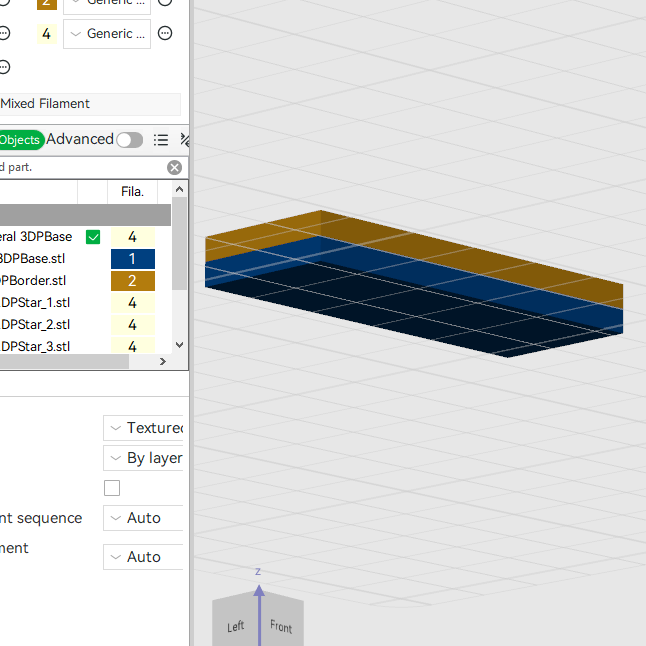The height and width of the screenshot is (646, 646).
Task: Click the object list scroll down arrow
Action: point(179,345)
